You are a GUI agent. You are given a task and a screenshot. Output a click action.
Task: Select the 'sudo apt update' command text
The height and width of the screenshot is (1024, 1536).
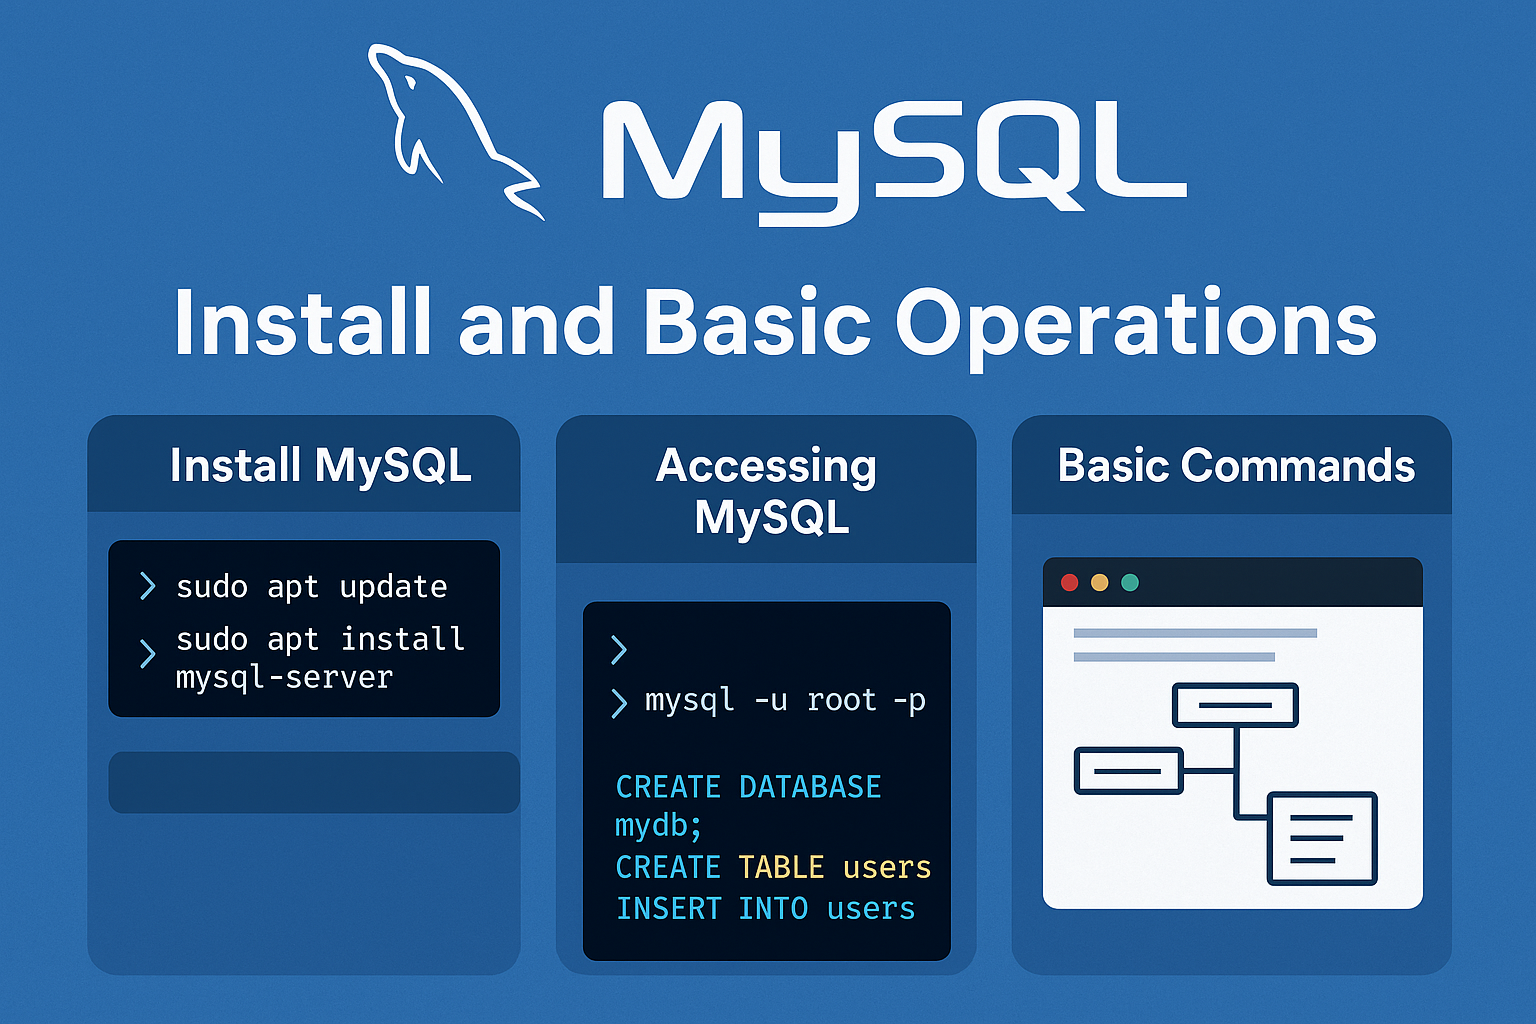tap(311, 587)
